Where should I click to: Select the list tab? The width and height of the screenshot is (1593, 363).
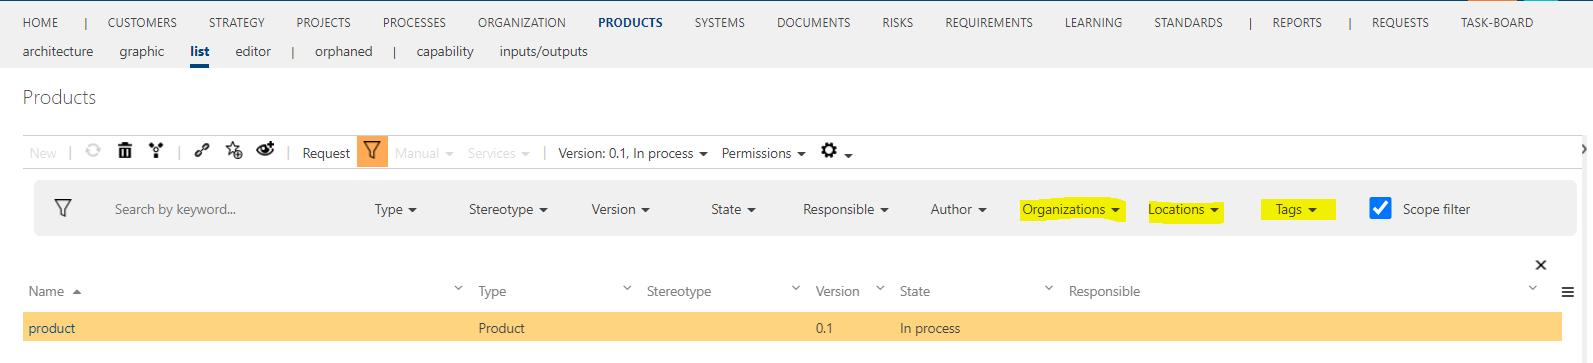coord(200,51)
